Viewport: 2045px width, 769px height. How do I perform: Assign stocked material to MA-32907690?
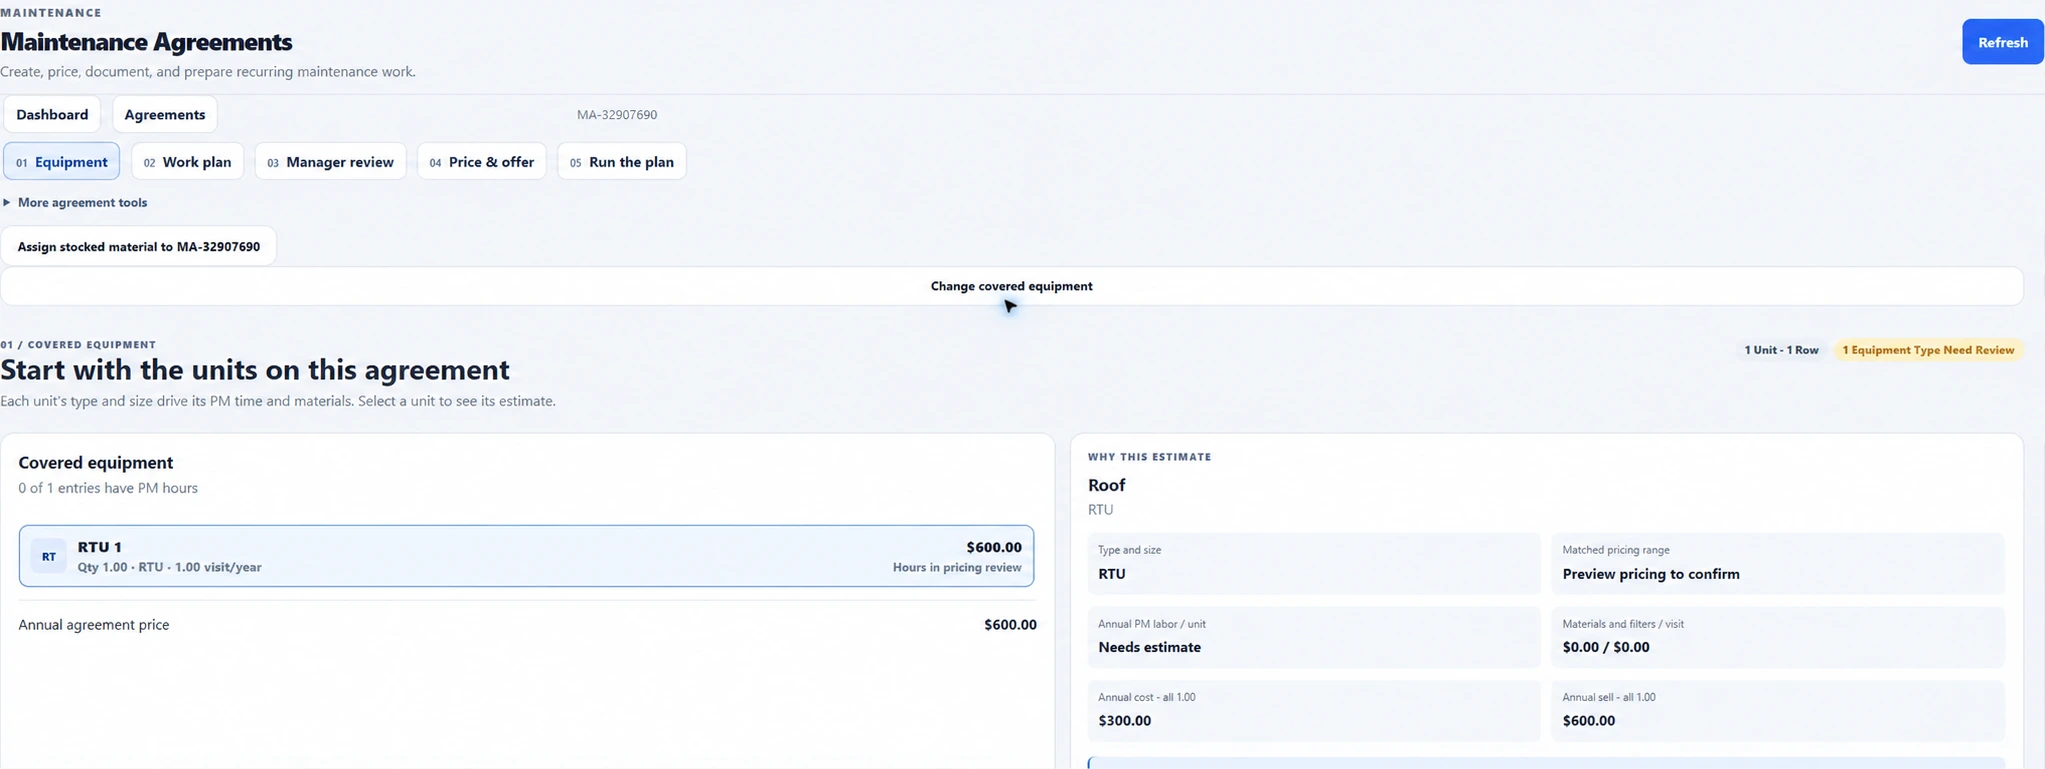click(139, 246)
